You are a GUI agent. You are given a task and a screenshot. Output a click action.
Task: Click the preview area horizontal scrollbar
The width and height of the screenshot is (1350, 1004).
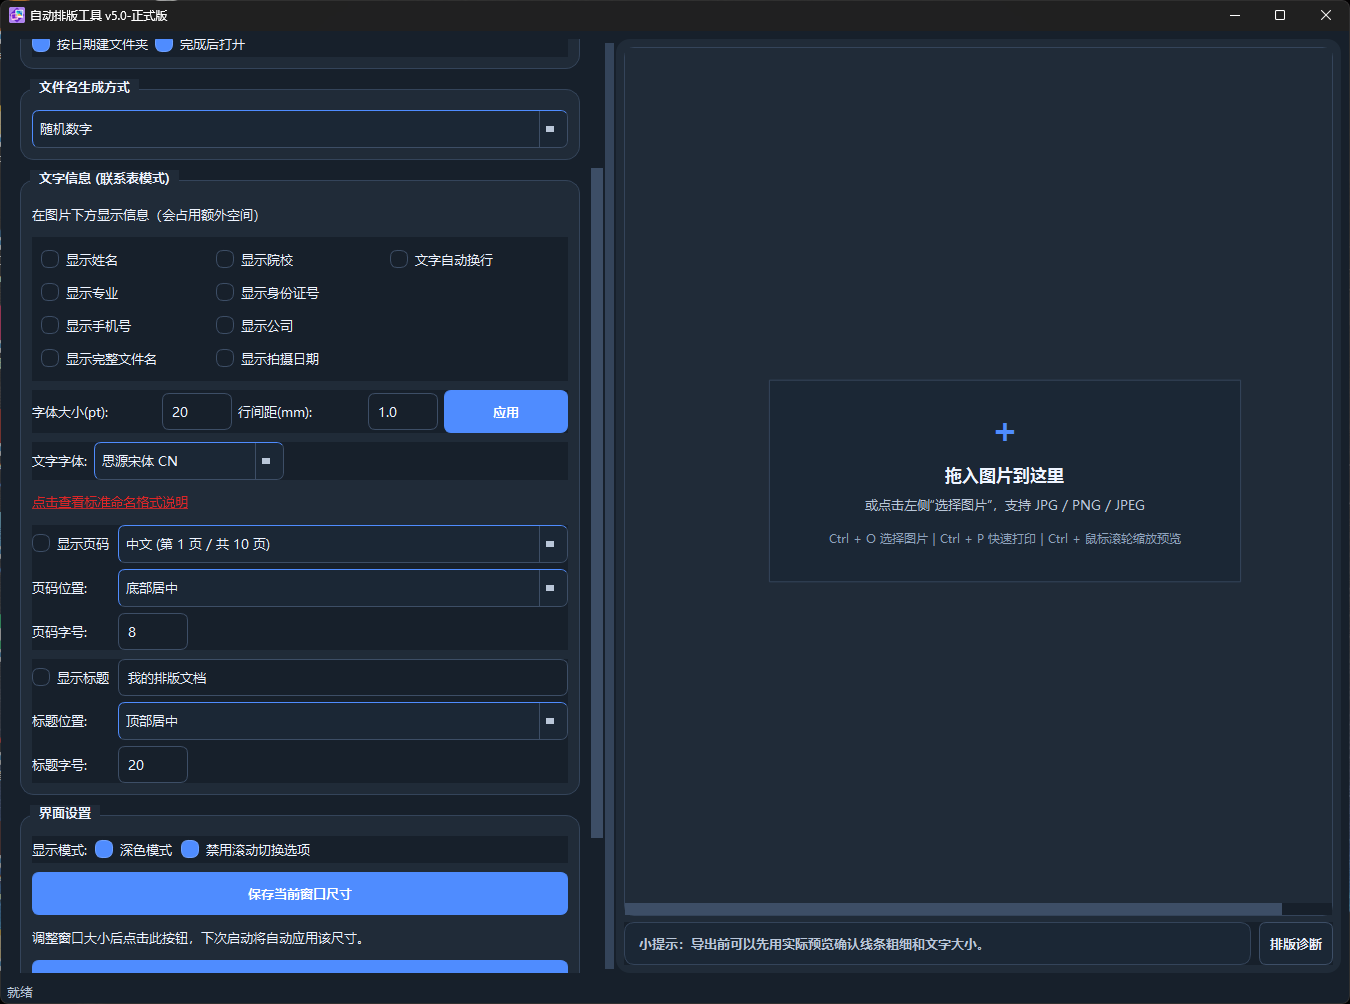(x=953, y=909)
